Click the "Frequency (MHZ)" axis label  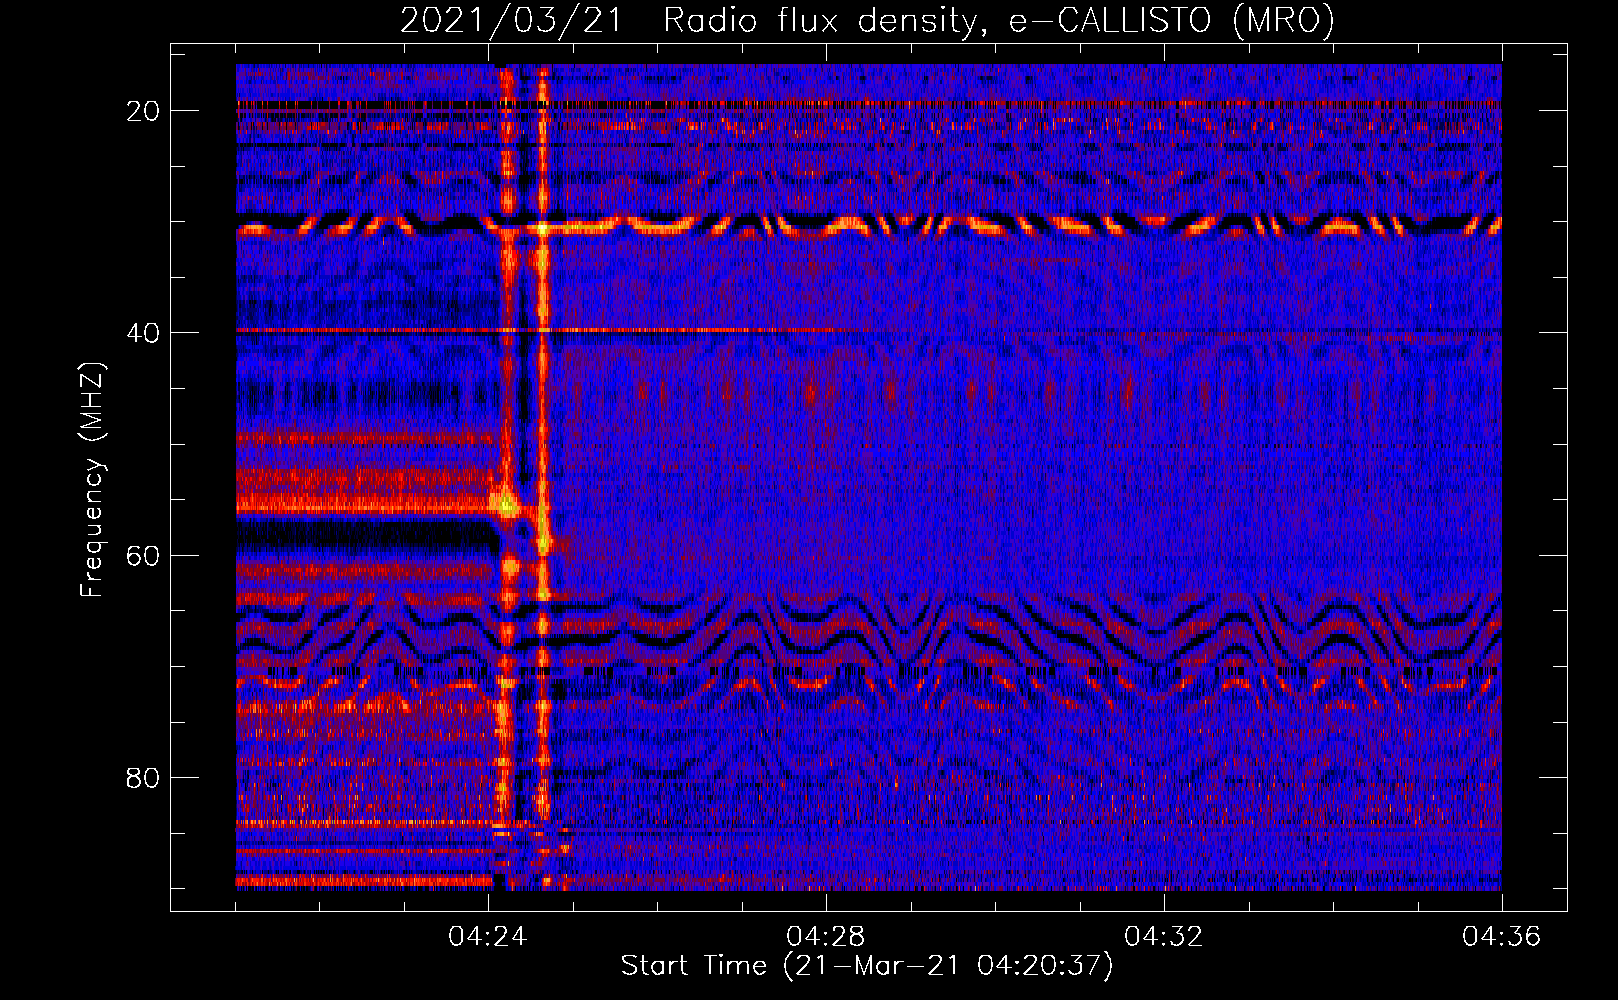coord(92,480)
